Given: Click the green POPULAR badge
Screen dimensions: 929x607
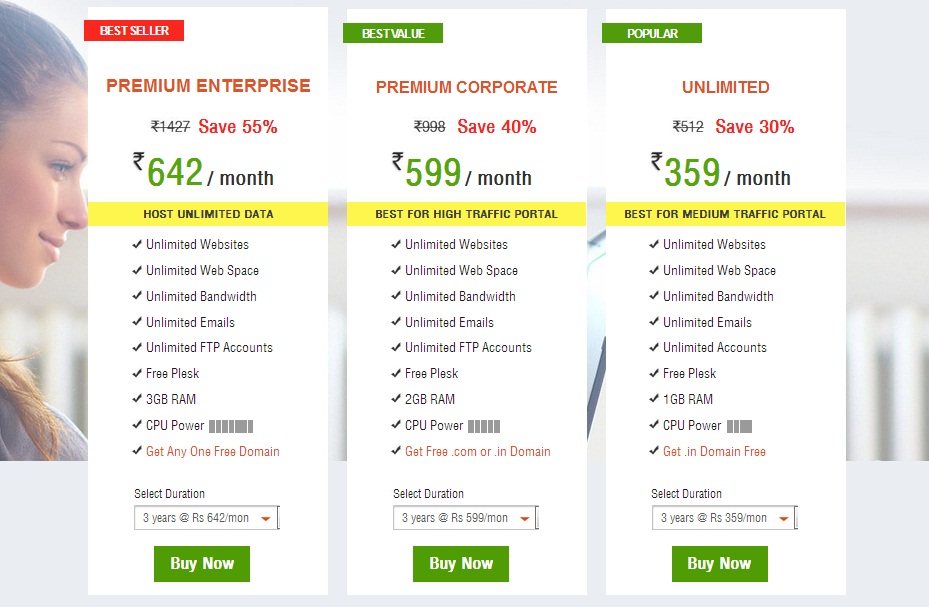Looking at the screenshot, I should (652, 33).
